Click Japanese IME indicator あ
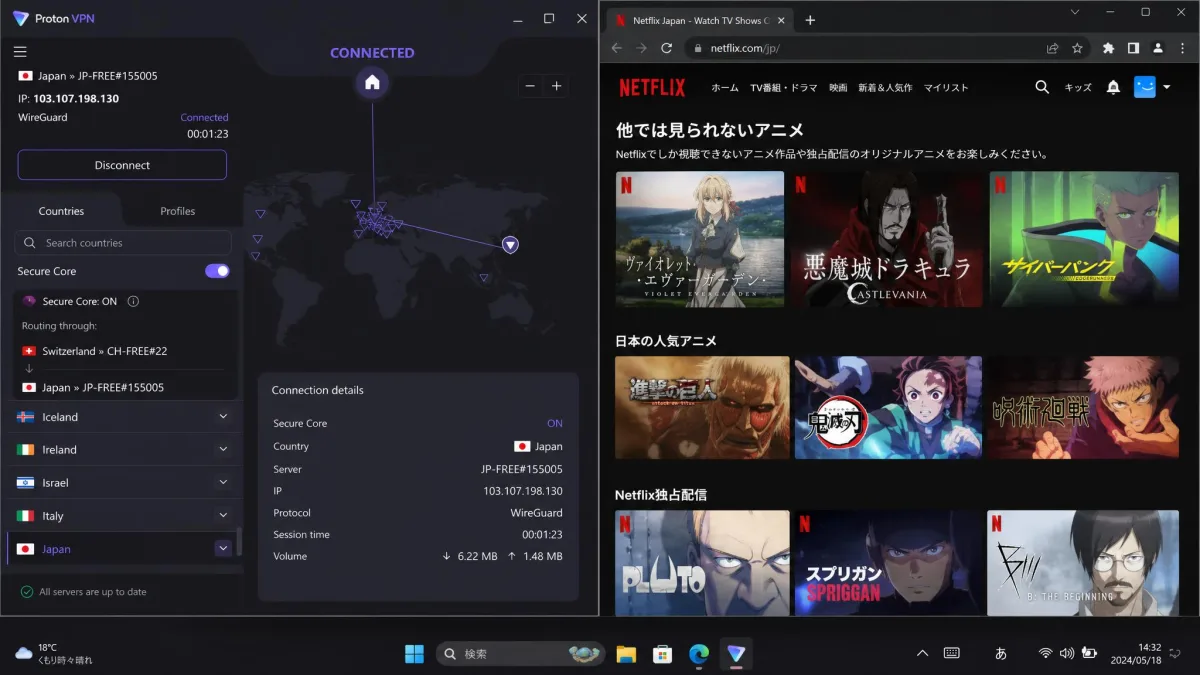This screenshot has height=675, width=1200. tap(1001, 653)
